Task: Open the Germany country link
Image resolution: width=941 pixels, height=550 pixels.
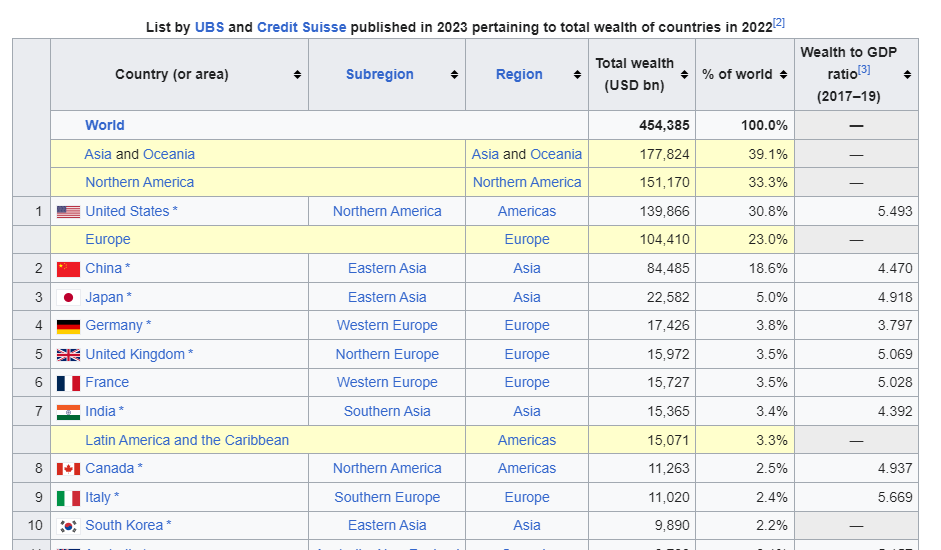Action: coord(114,325)
